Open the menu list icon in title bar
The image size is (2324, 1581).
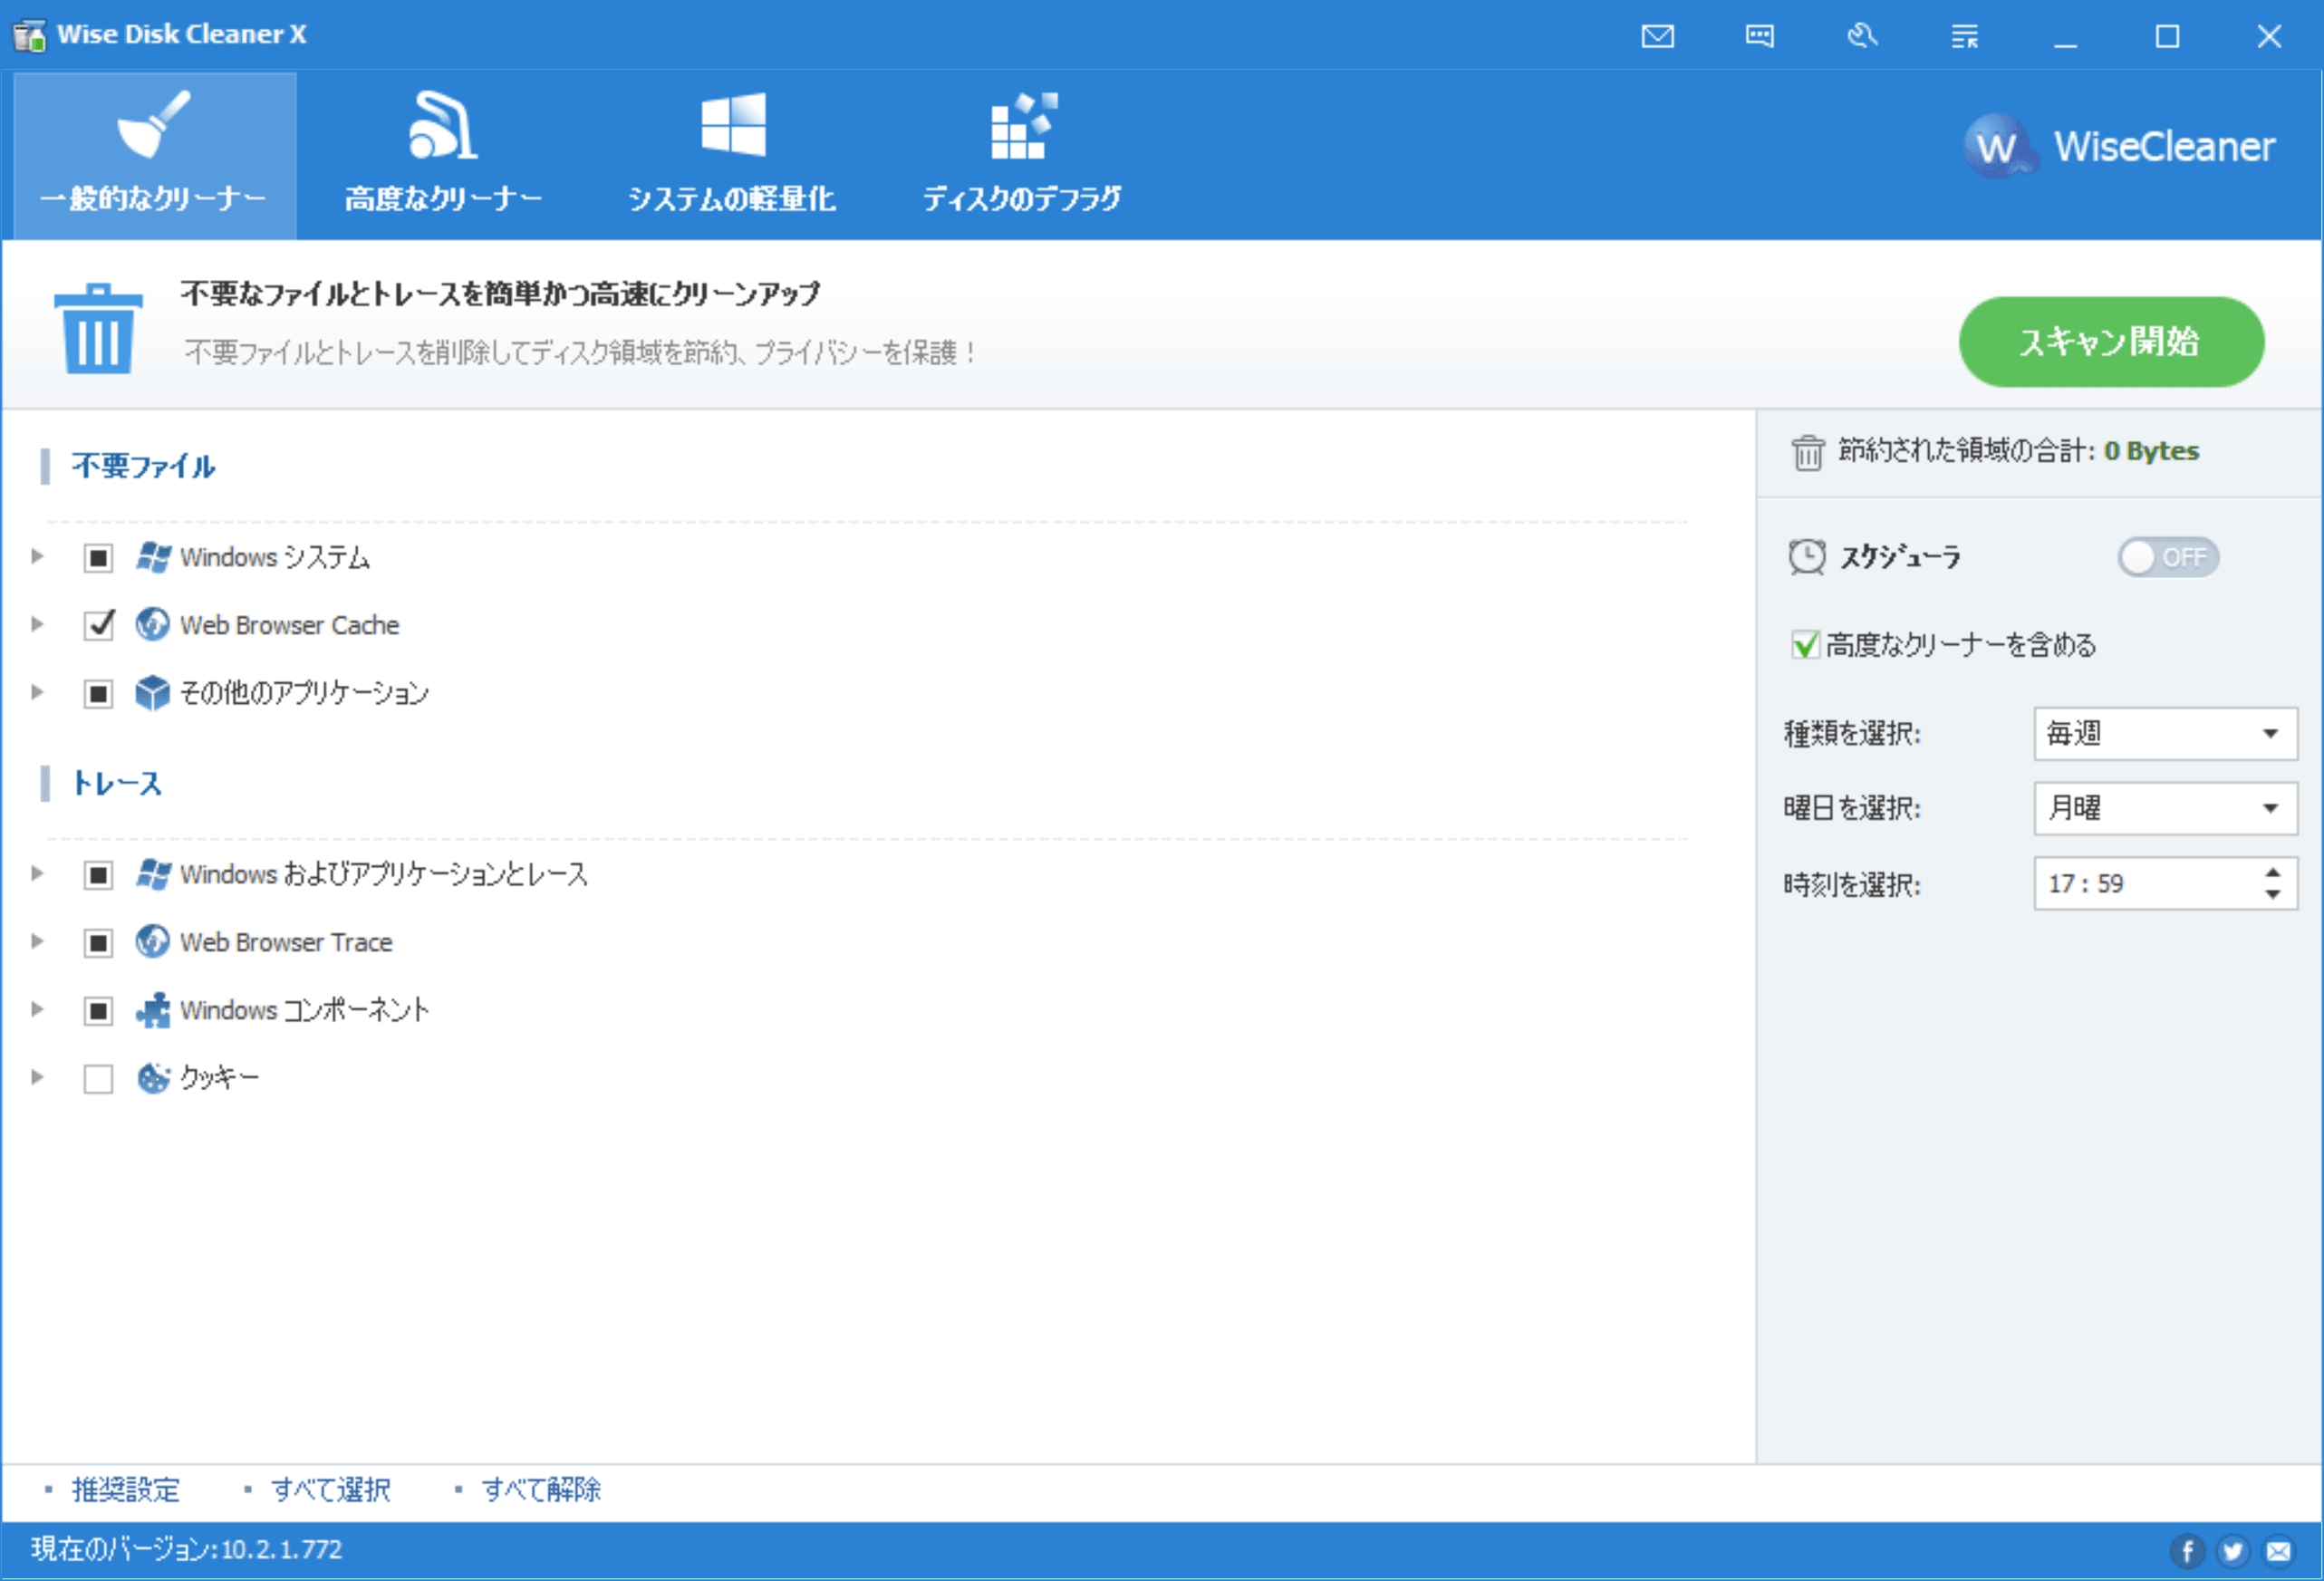tap(1964, 37)
